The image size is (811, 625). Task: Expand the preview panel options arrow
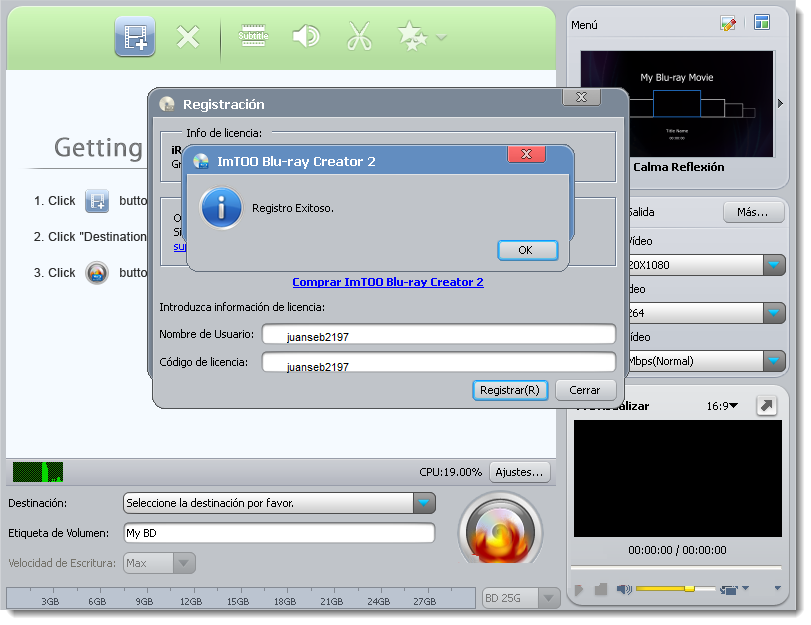[x=777, y=588]
